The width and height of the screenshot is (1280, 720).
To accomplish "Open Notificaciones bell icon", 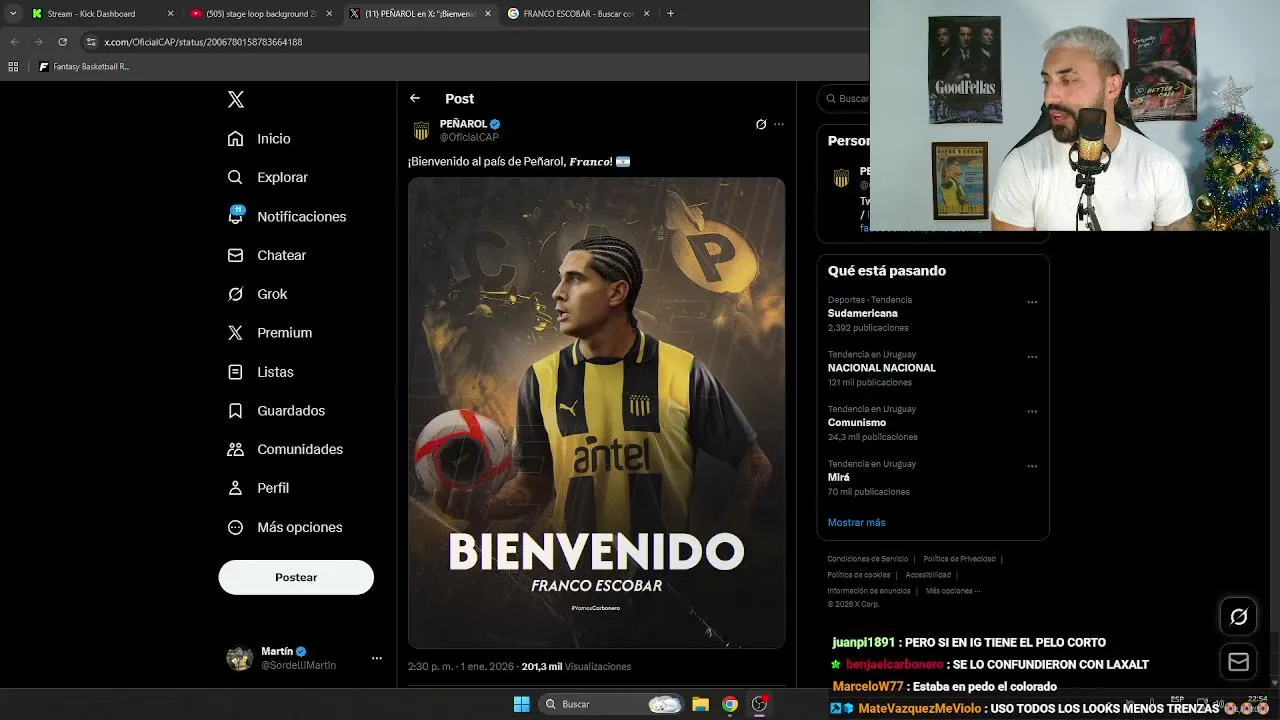I will pos(235,216).
